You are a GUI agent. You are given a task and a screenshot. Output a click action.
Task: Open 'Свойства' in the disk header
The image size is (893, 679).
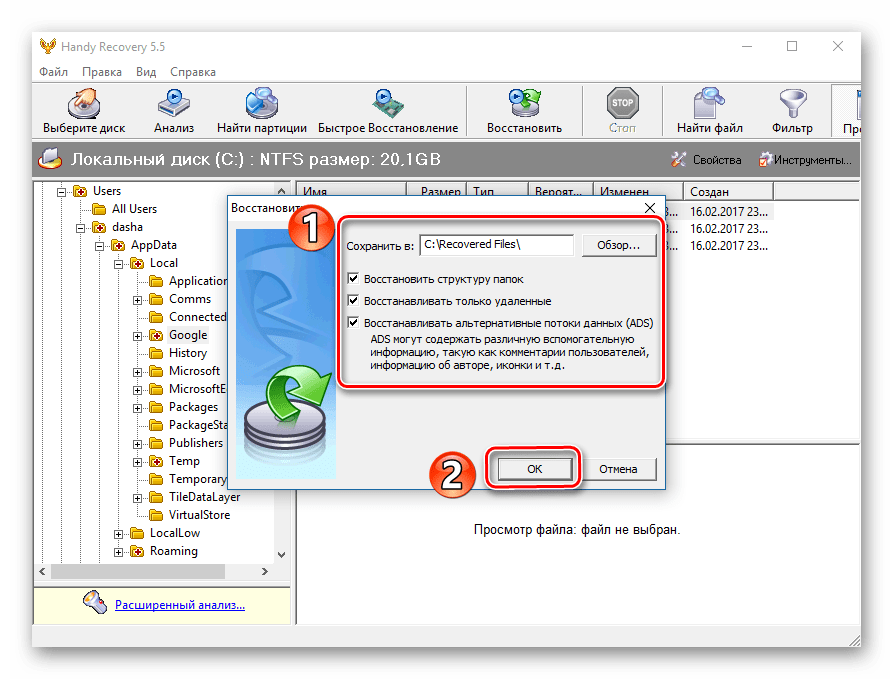[x=707, y=160]
